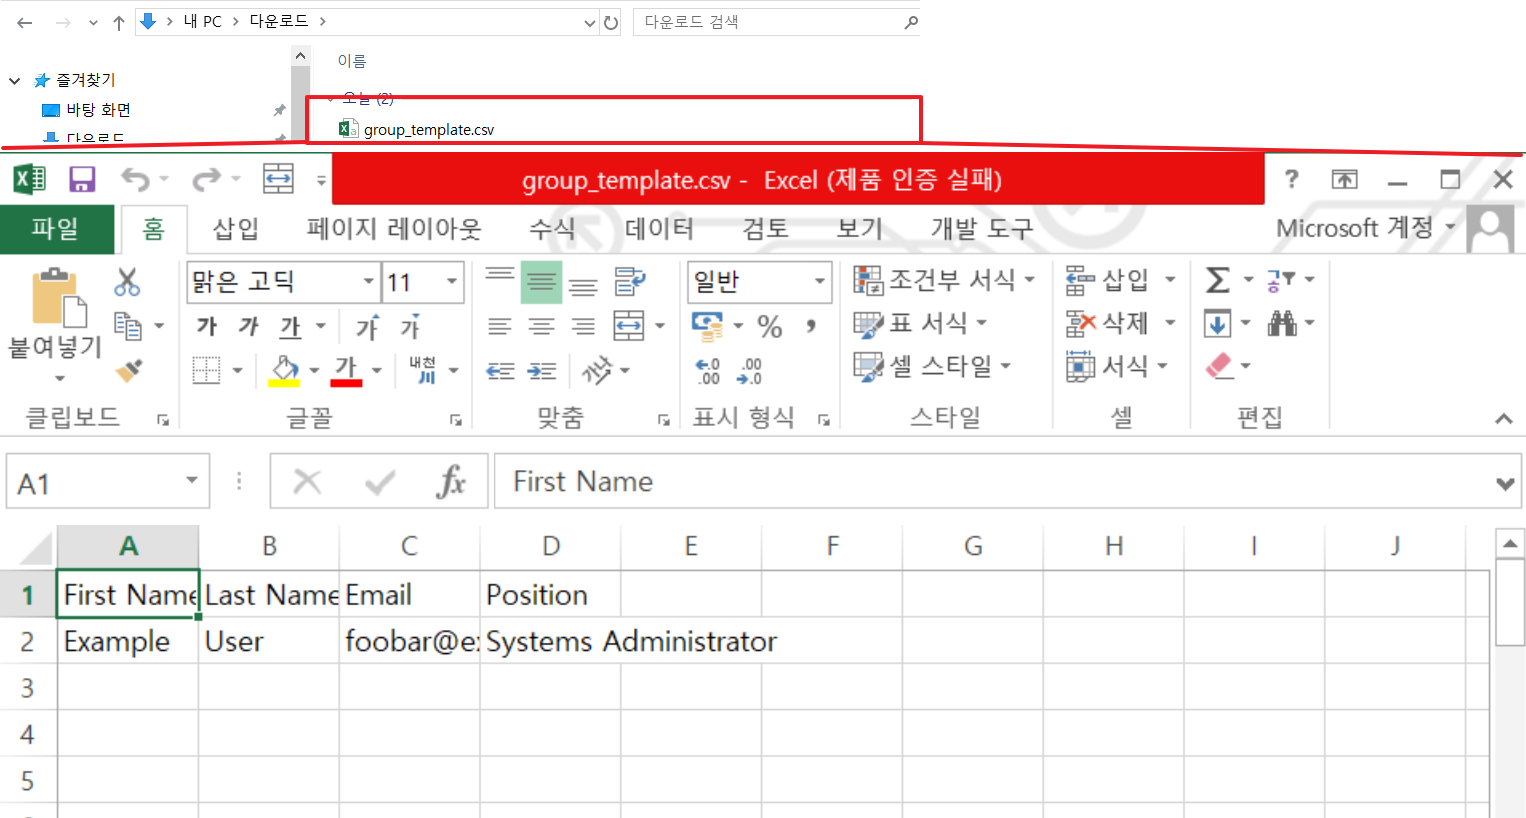Apply comma style
Screen dimensions: 1526x818
811,326
